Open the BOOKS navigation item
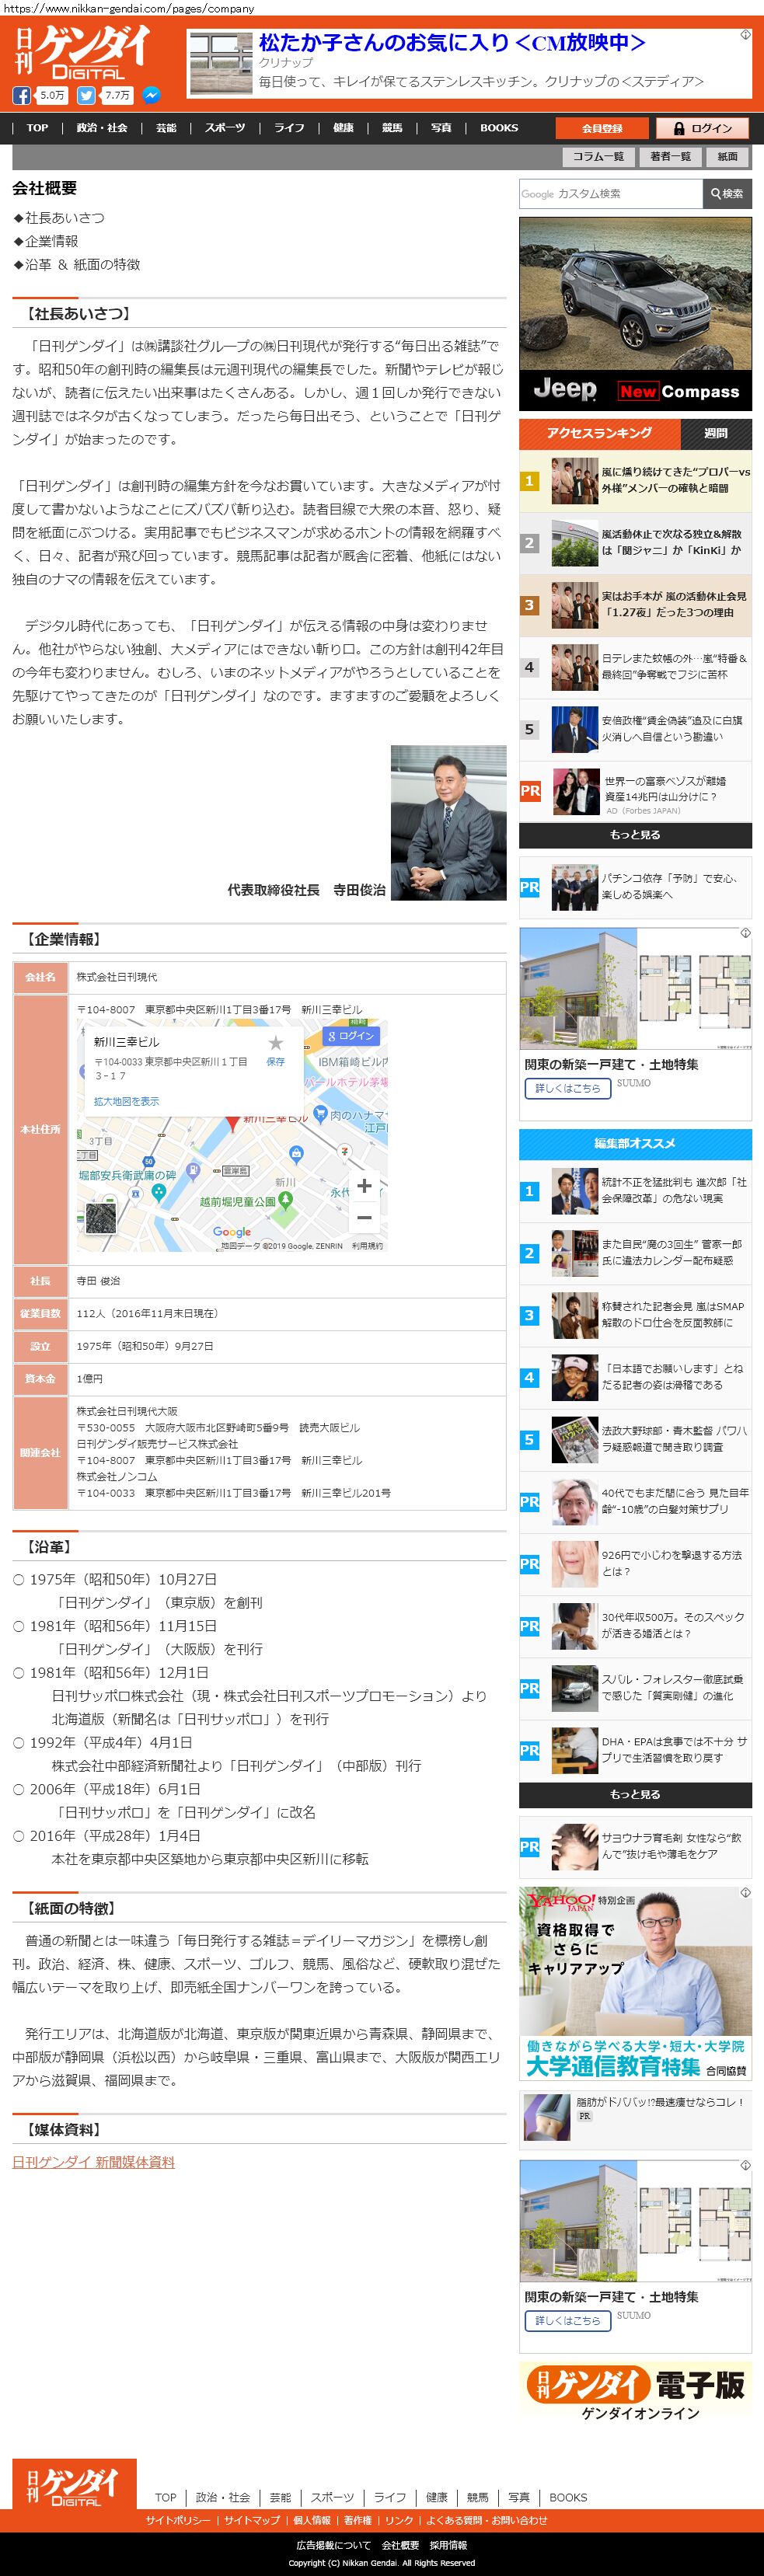This screenshot has width=764, height=2576. click(499, 128)
